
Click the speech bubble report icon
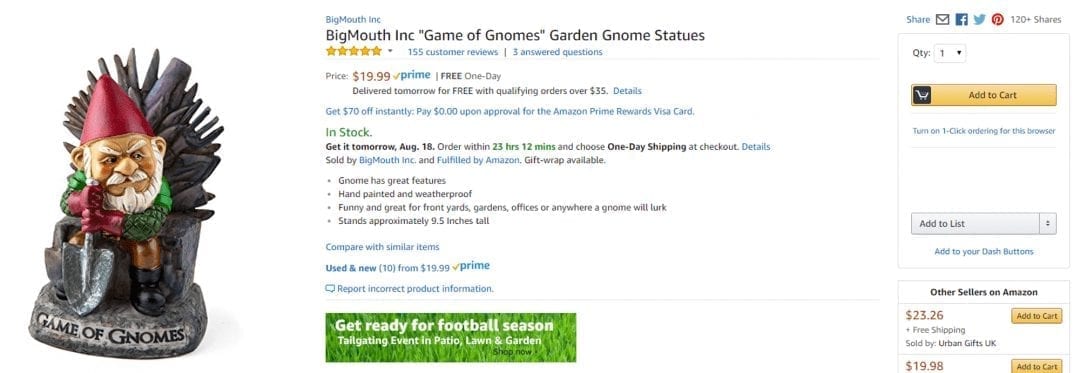coord(330,289)
